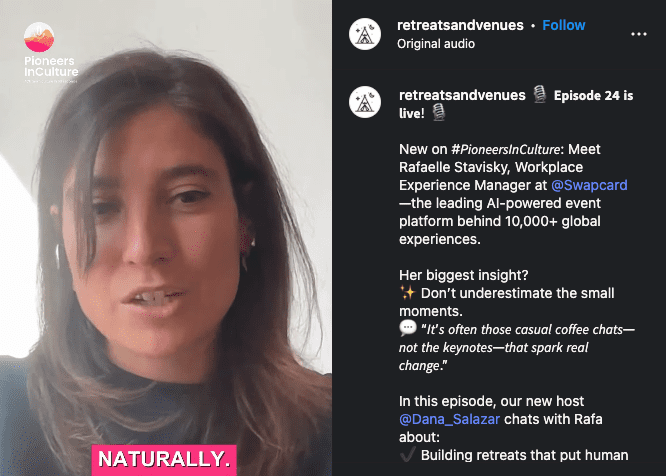Viewport: 666px width, 476px height.
Task: Open retreatsandvenues profile avatar in header
Action: click(x=364, y=34)
